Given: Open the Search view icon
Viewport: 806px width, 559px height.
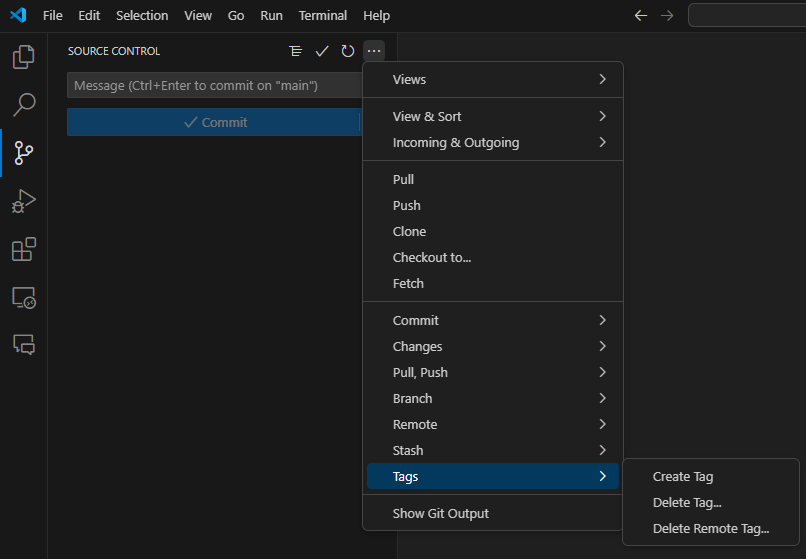Looking at the screenshot, I should pyautogui.click(x=23, y=104).
